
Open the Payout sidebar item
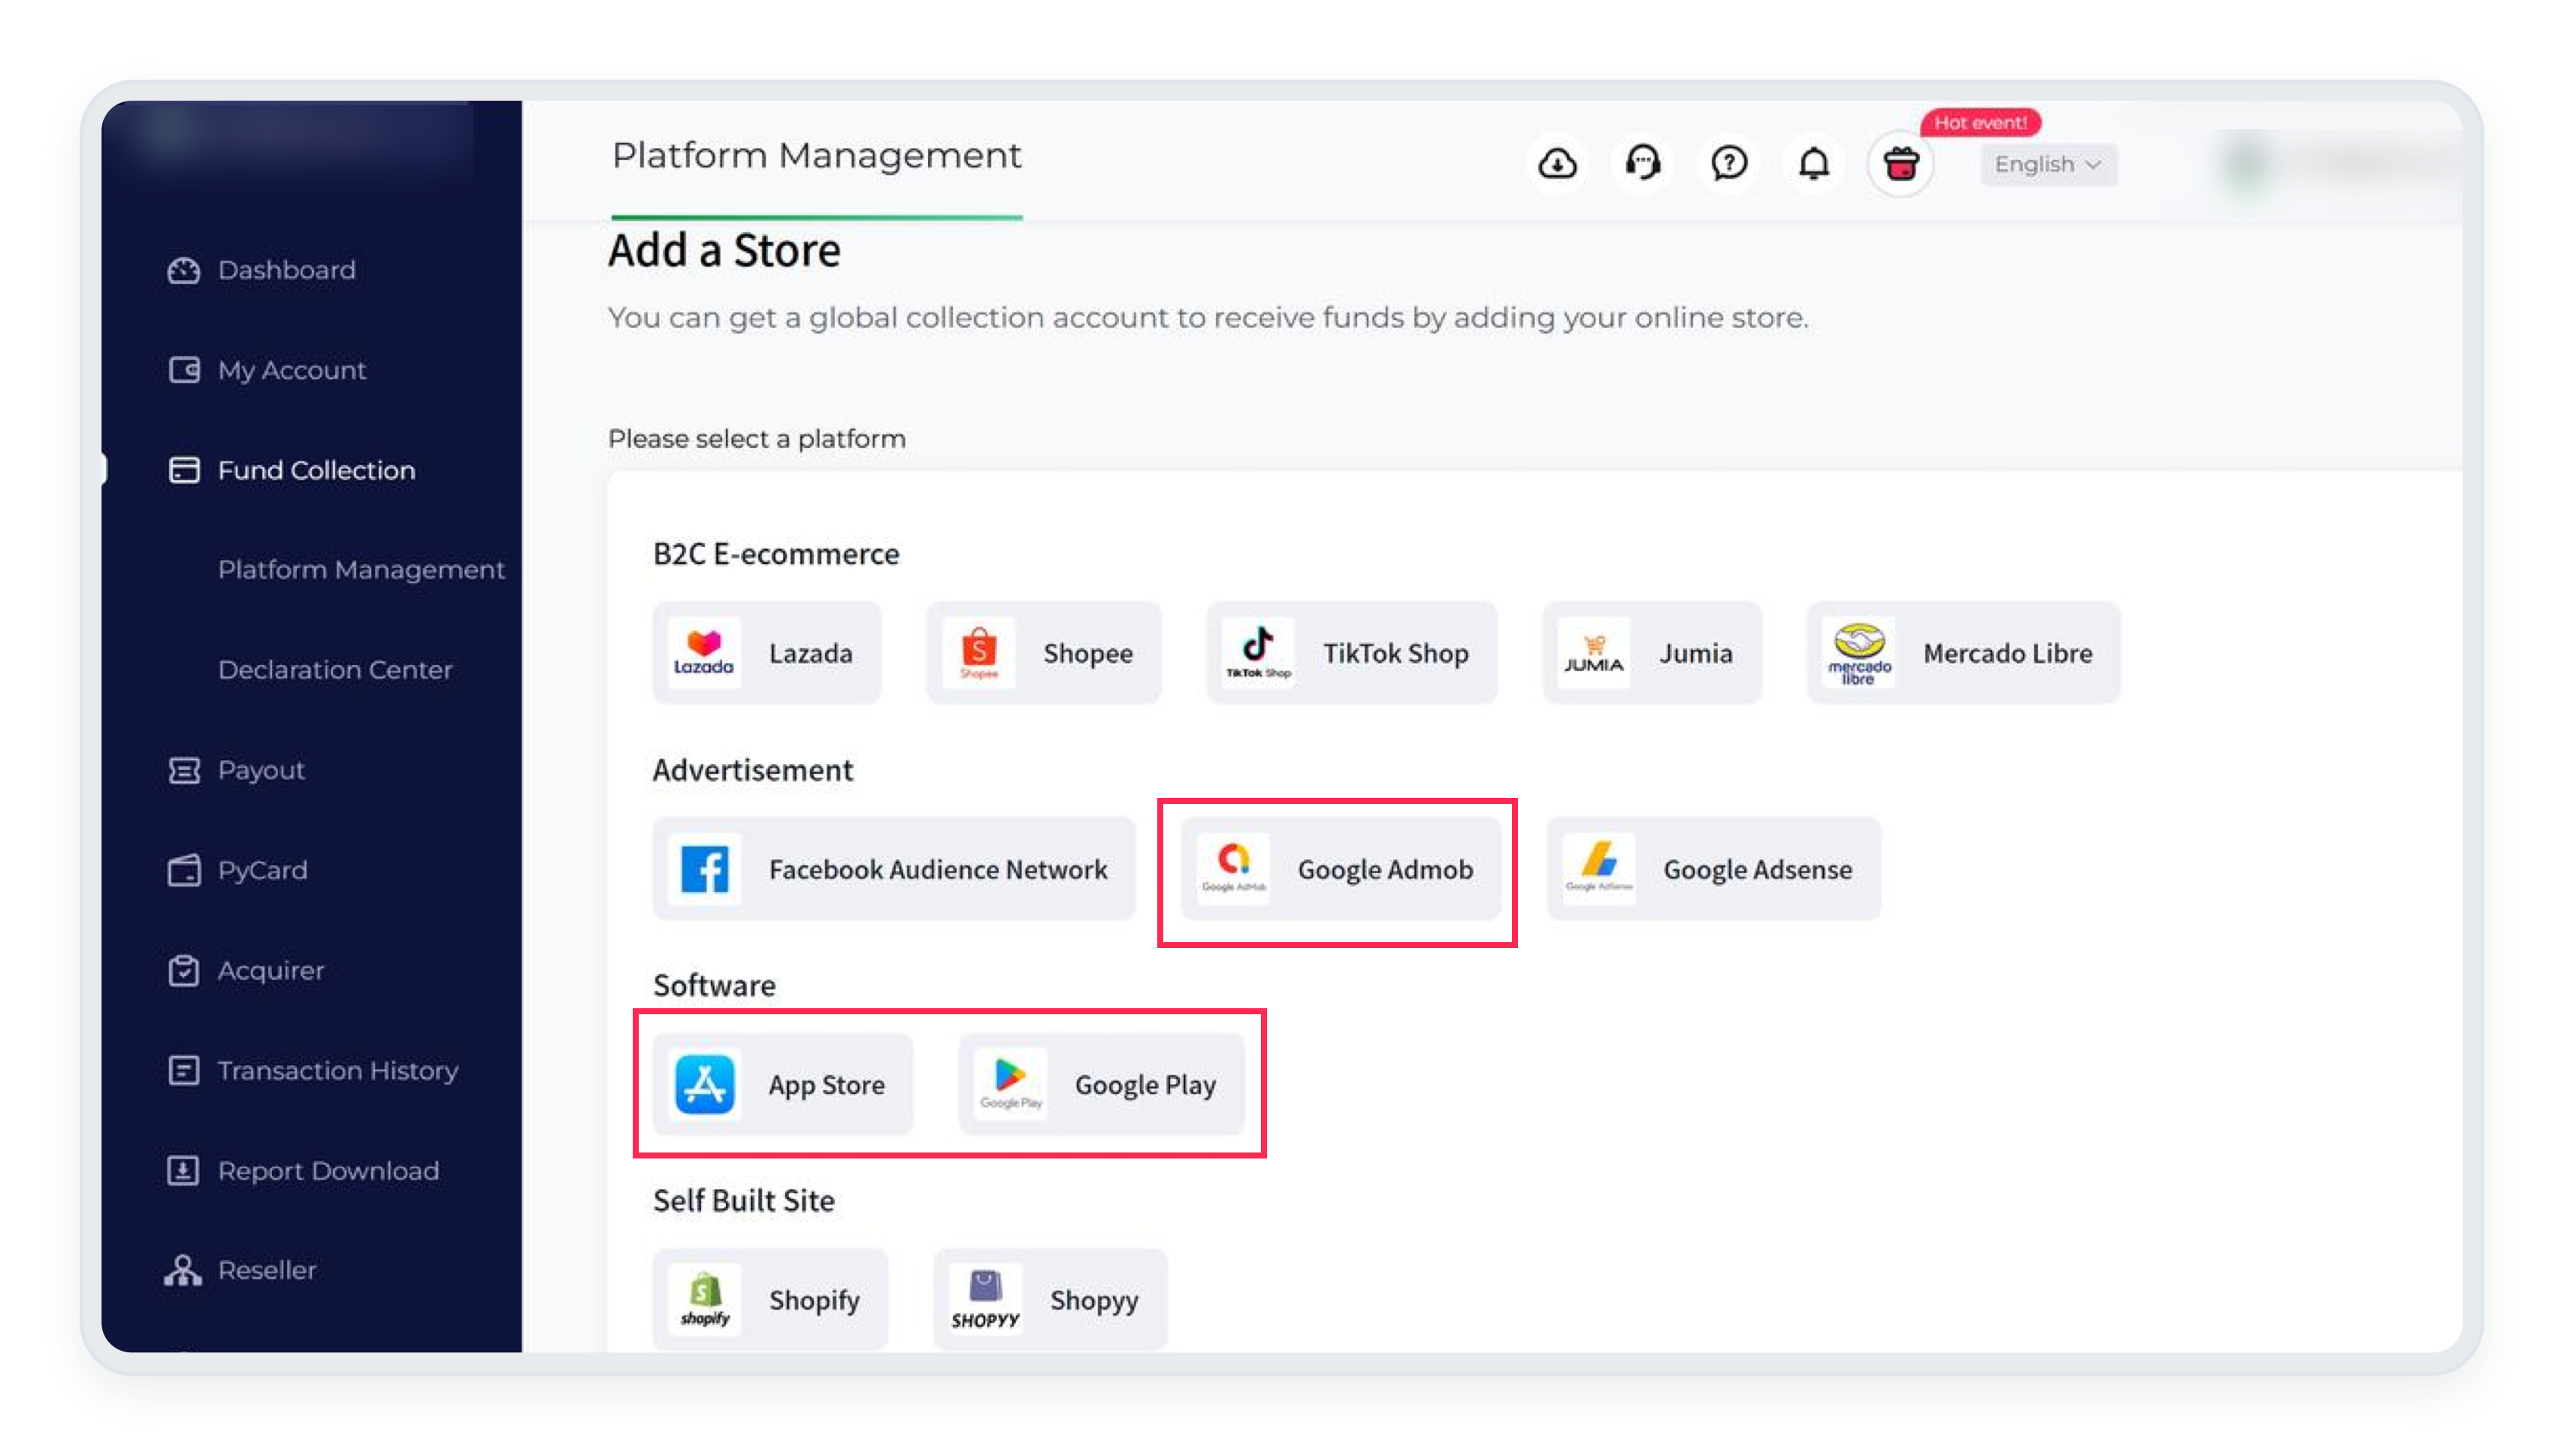260,770
